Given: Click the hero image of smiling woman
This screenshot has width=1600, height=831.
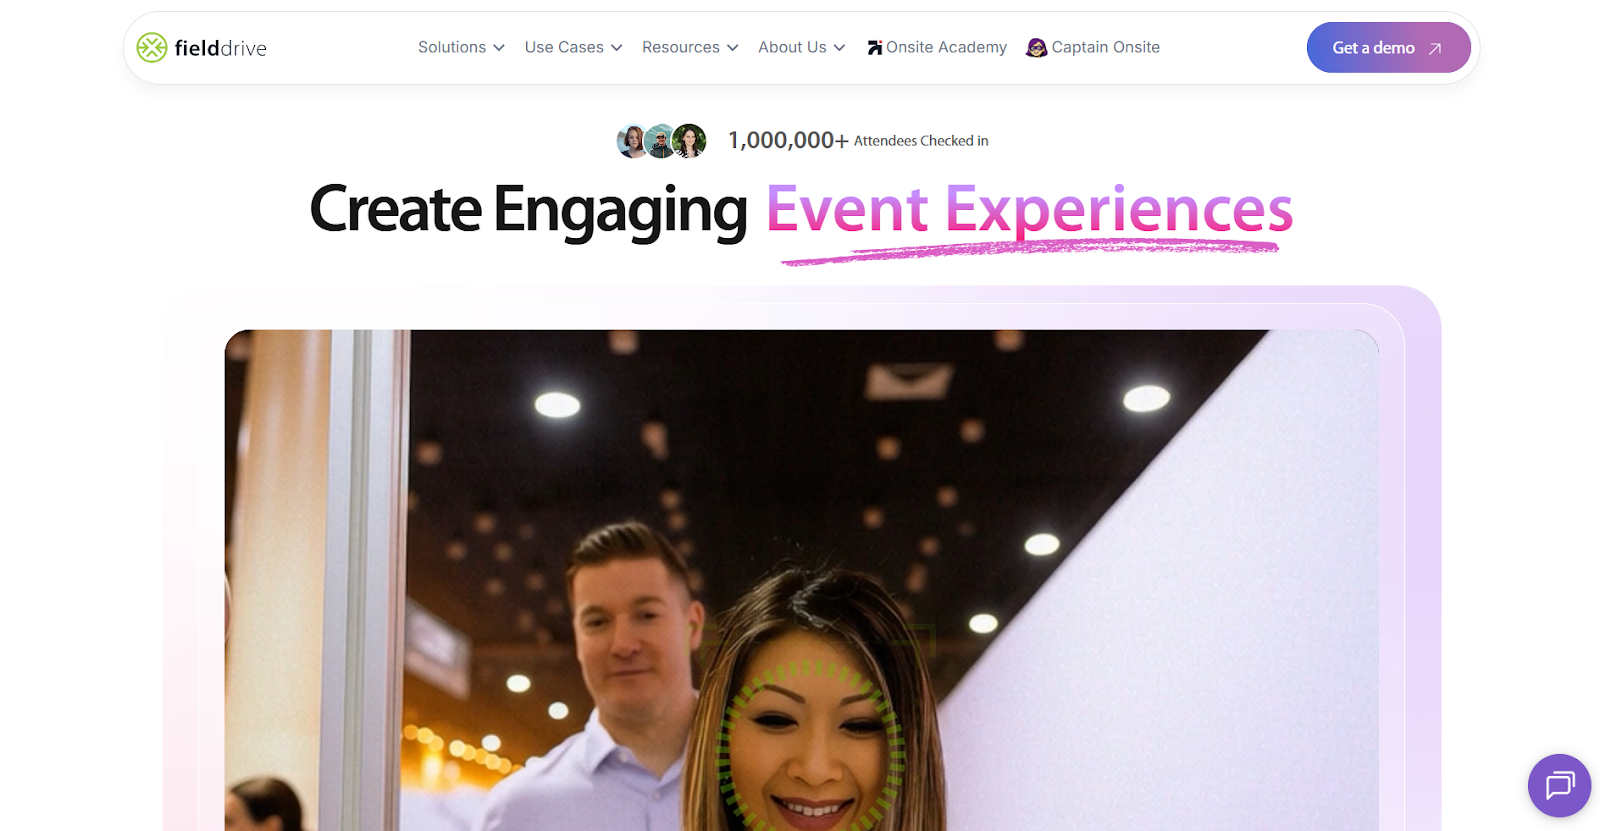Looking at the screenshot, I should pos(801,580).
